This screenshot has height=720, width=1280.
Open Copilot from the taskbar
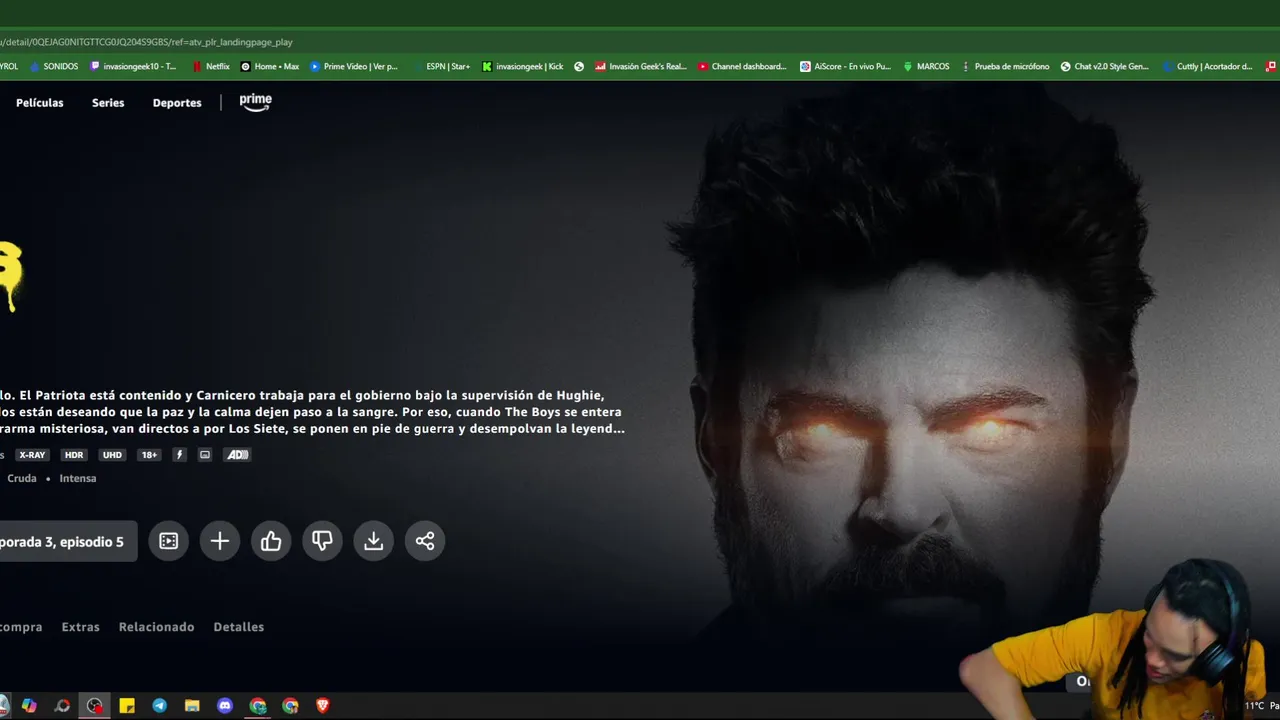[x=29, y=706]
